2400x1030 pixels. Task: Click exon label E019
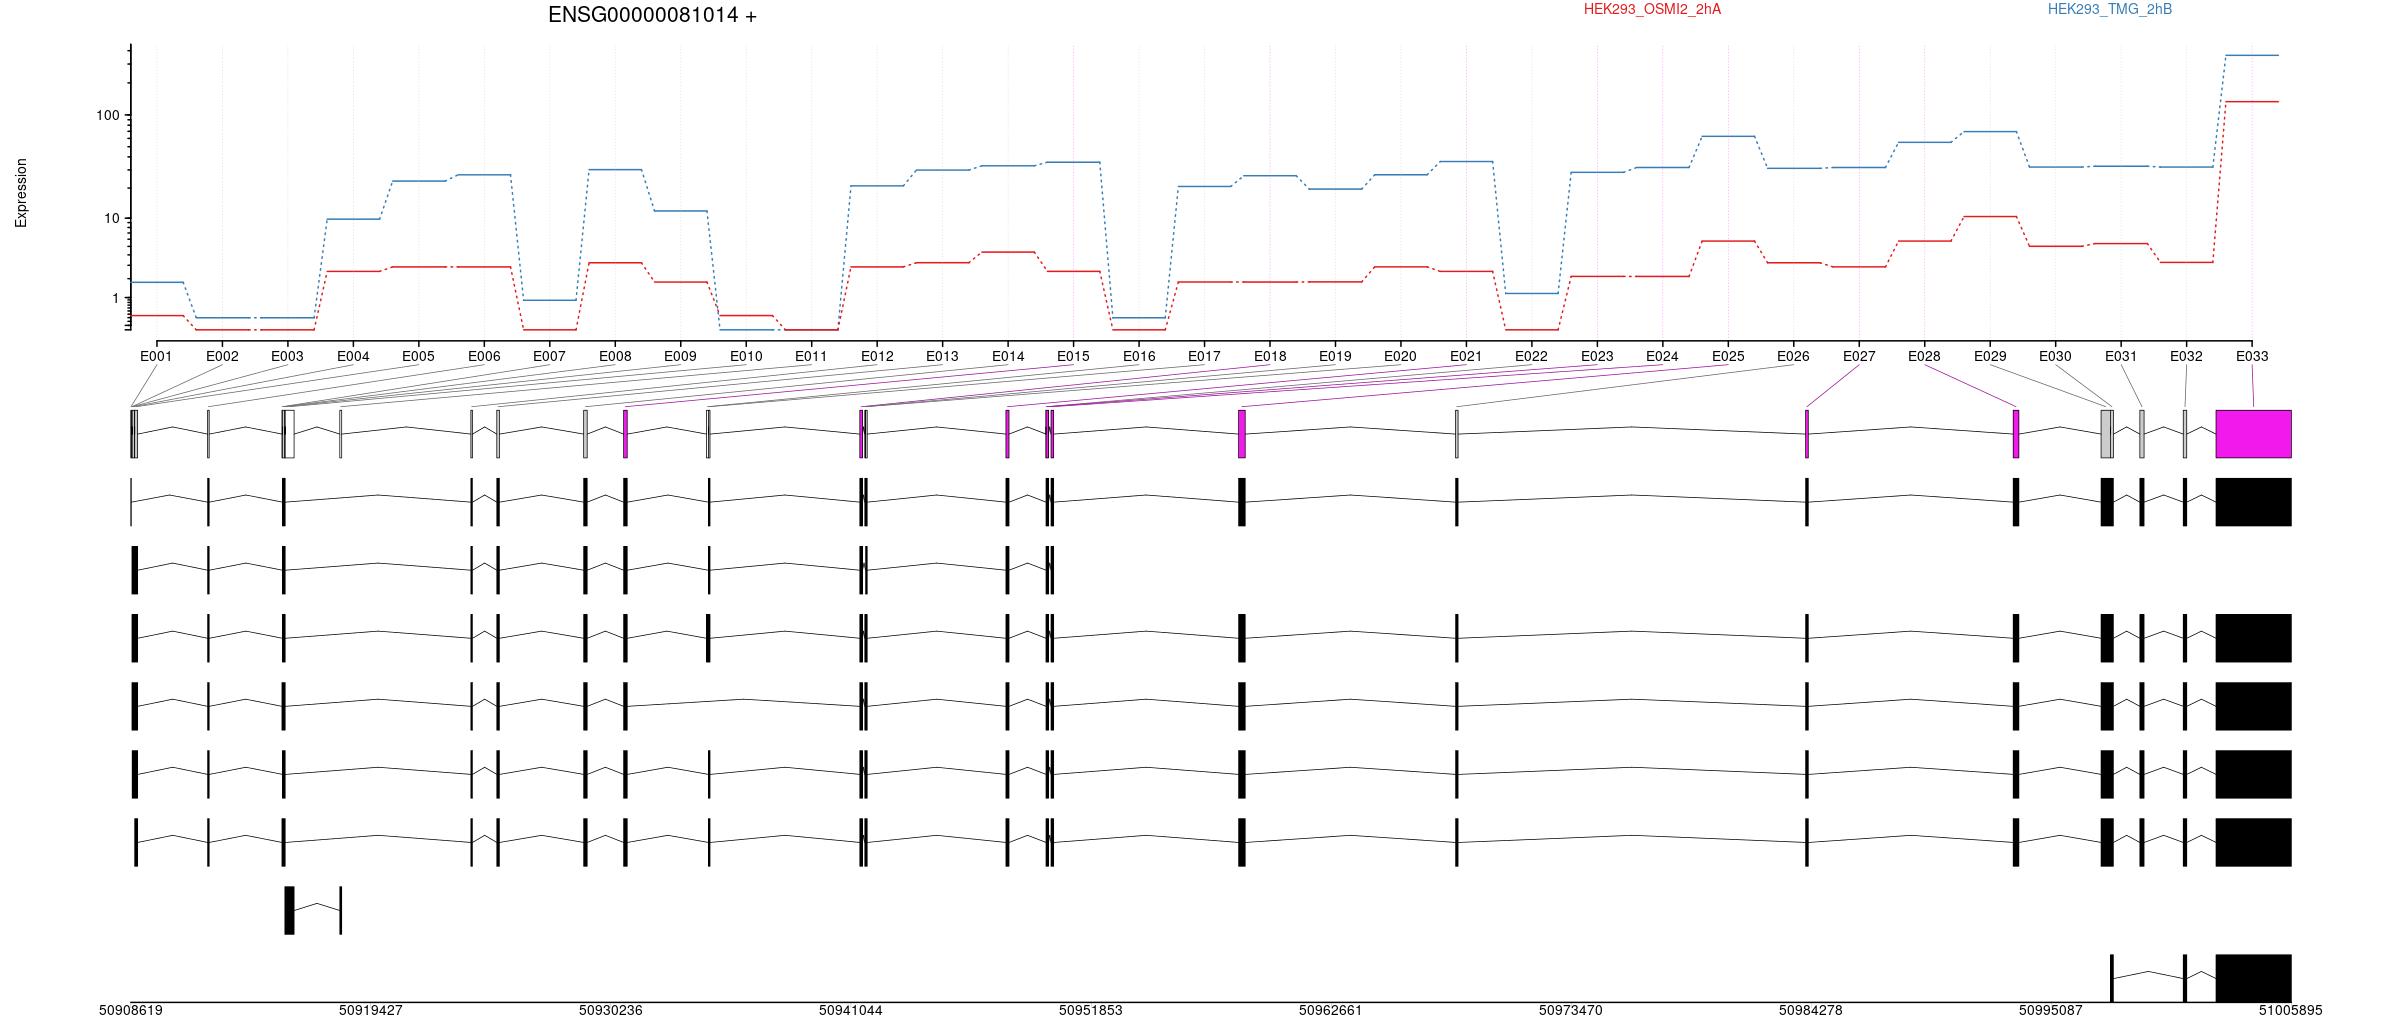pos(1335,356)
